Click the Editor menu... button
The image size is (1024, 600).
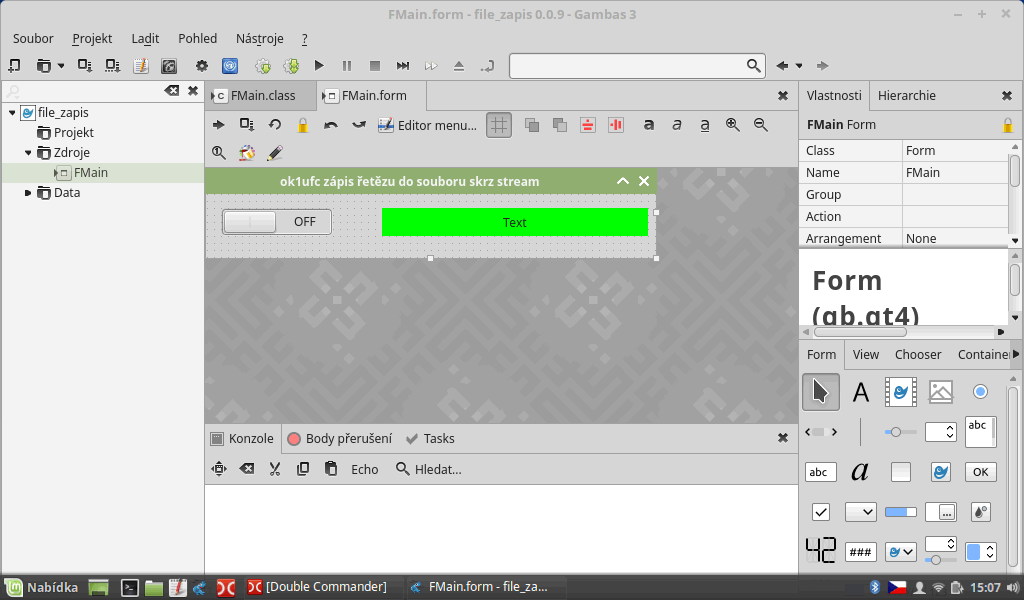(x=427, y=125)
